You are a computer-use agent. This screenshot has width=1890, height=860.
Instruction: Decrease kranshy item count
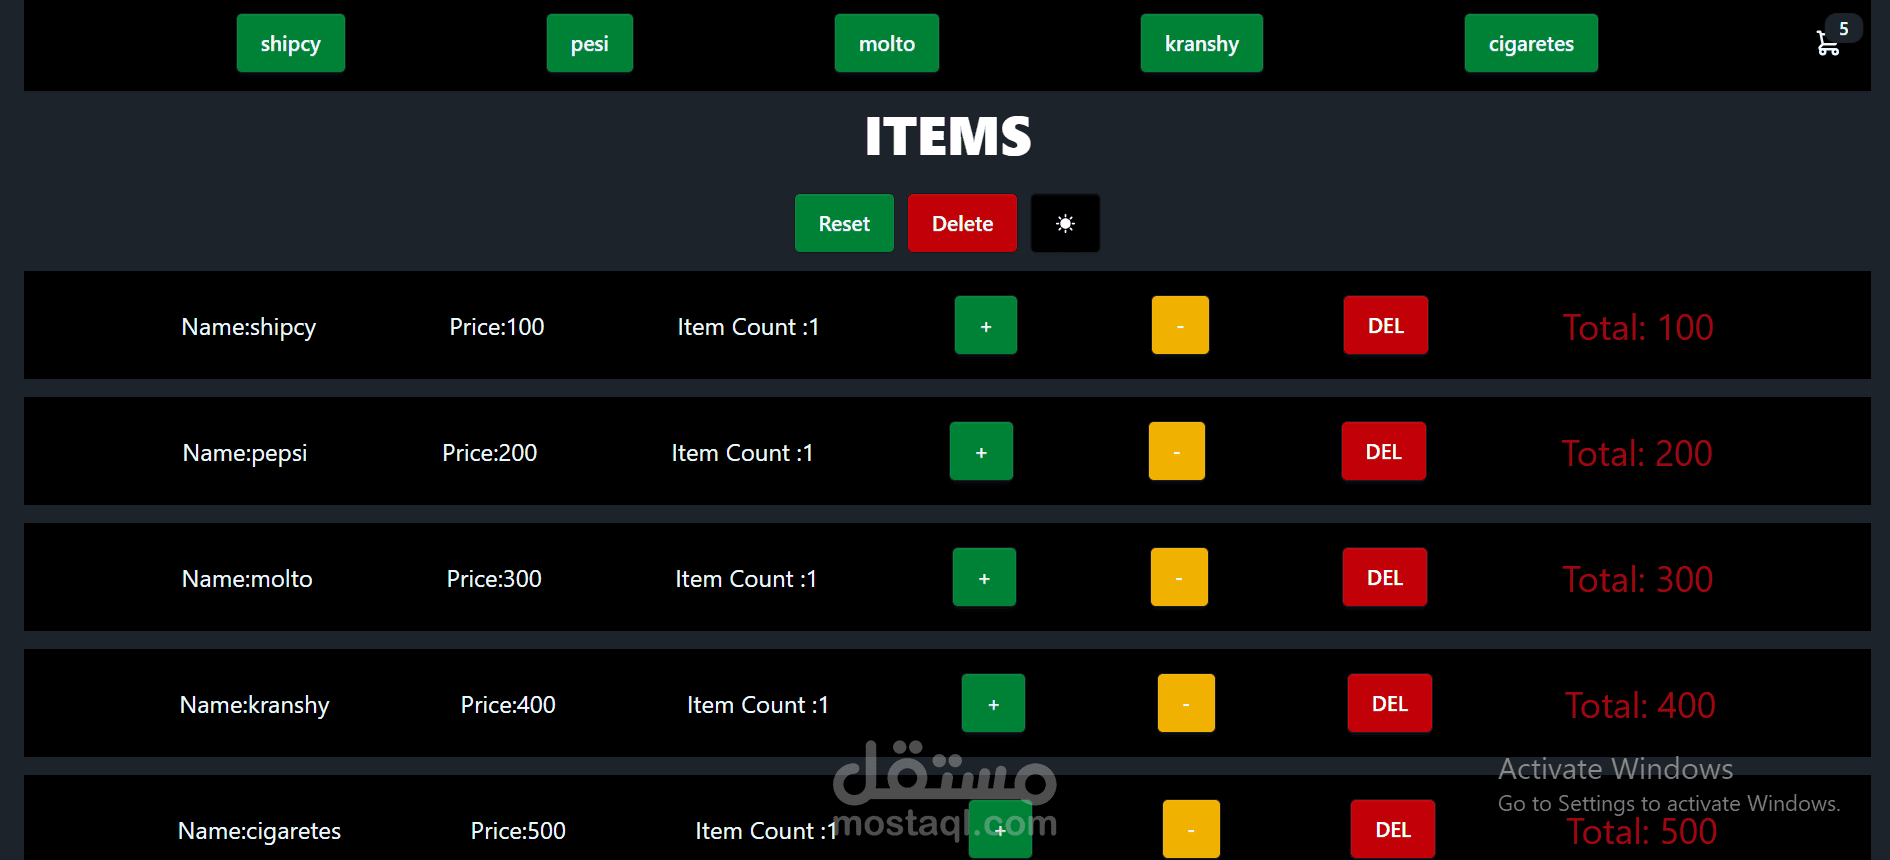(1186, 703)
